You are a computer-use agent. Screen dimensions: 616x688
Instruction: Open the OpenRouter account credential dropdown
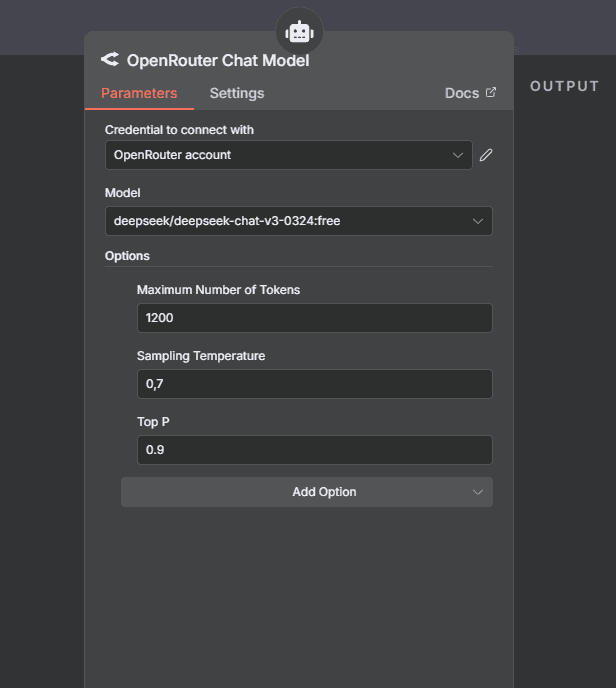tap(289, 155)
